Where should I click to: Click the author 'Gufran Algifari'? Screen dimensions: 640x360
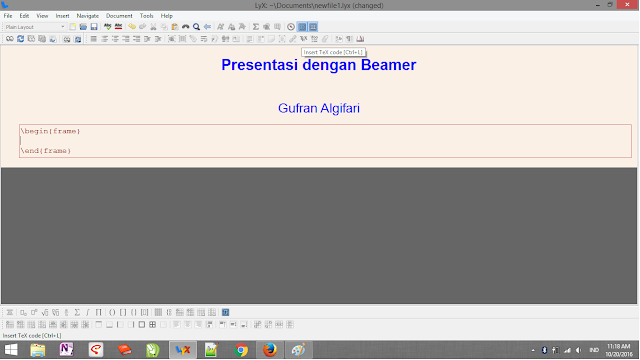[319, 108]
